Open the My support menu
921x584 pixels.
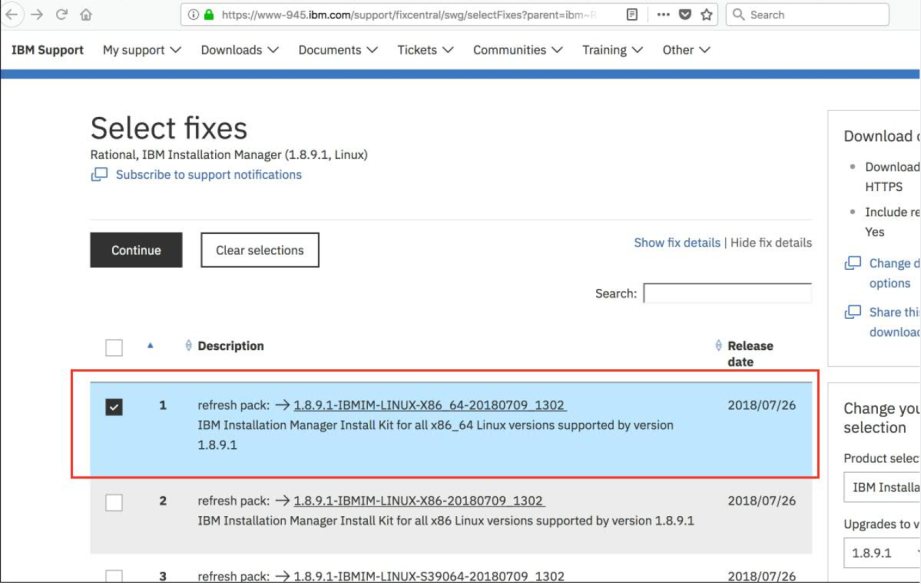coord(138,49)
